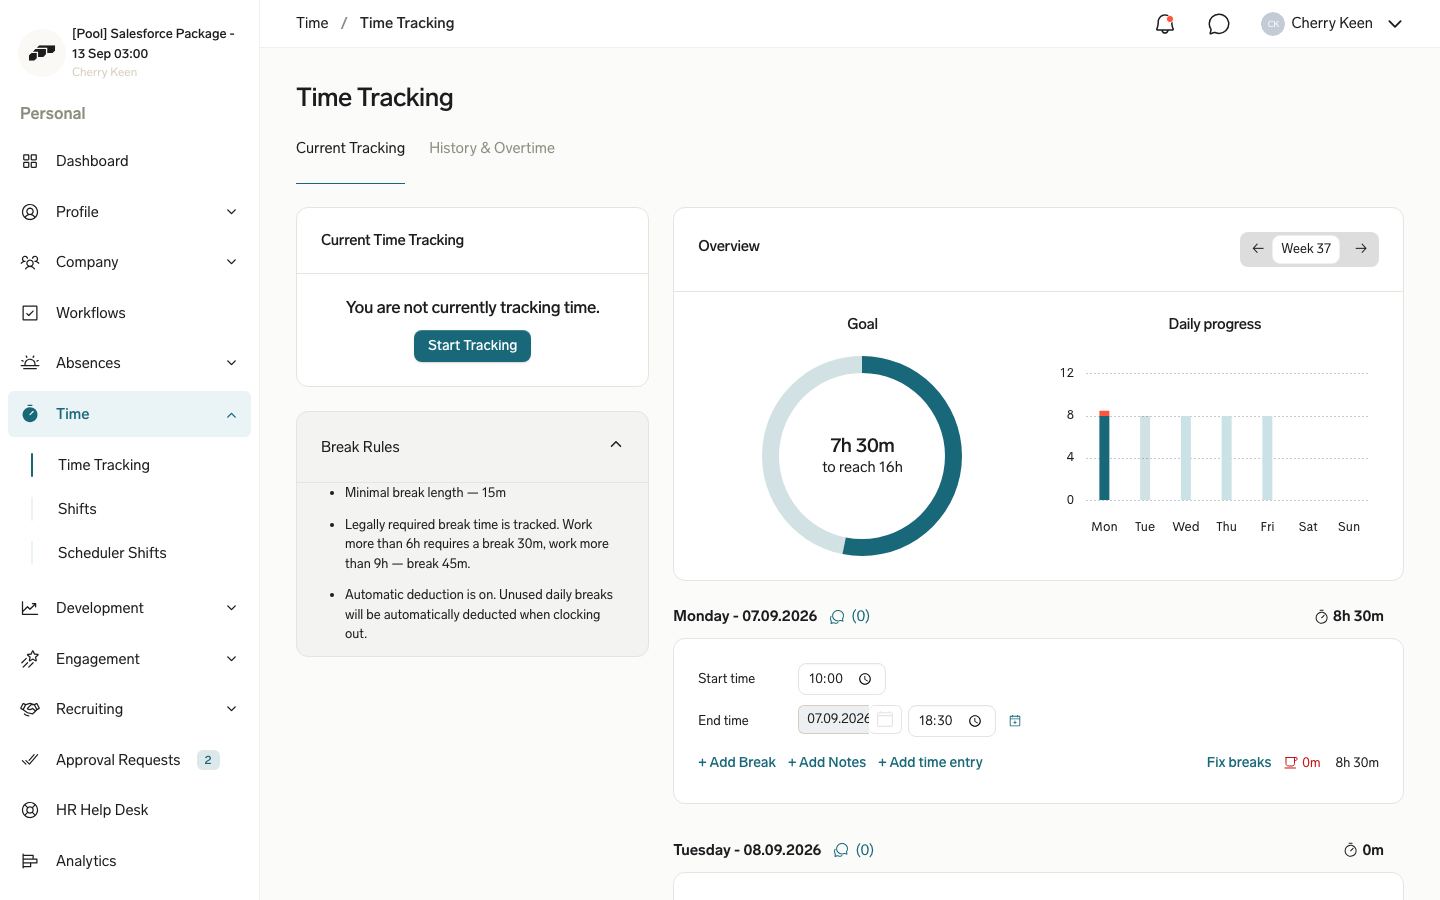Click the + Add Break link
Viewport: 1440px width, 900px height.
(x=737, y=763)
